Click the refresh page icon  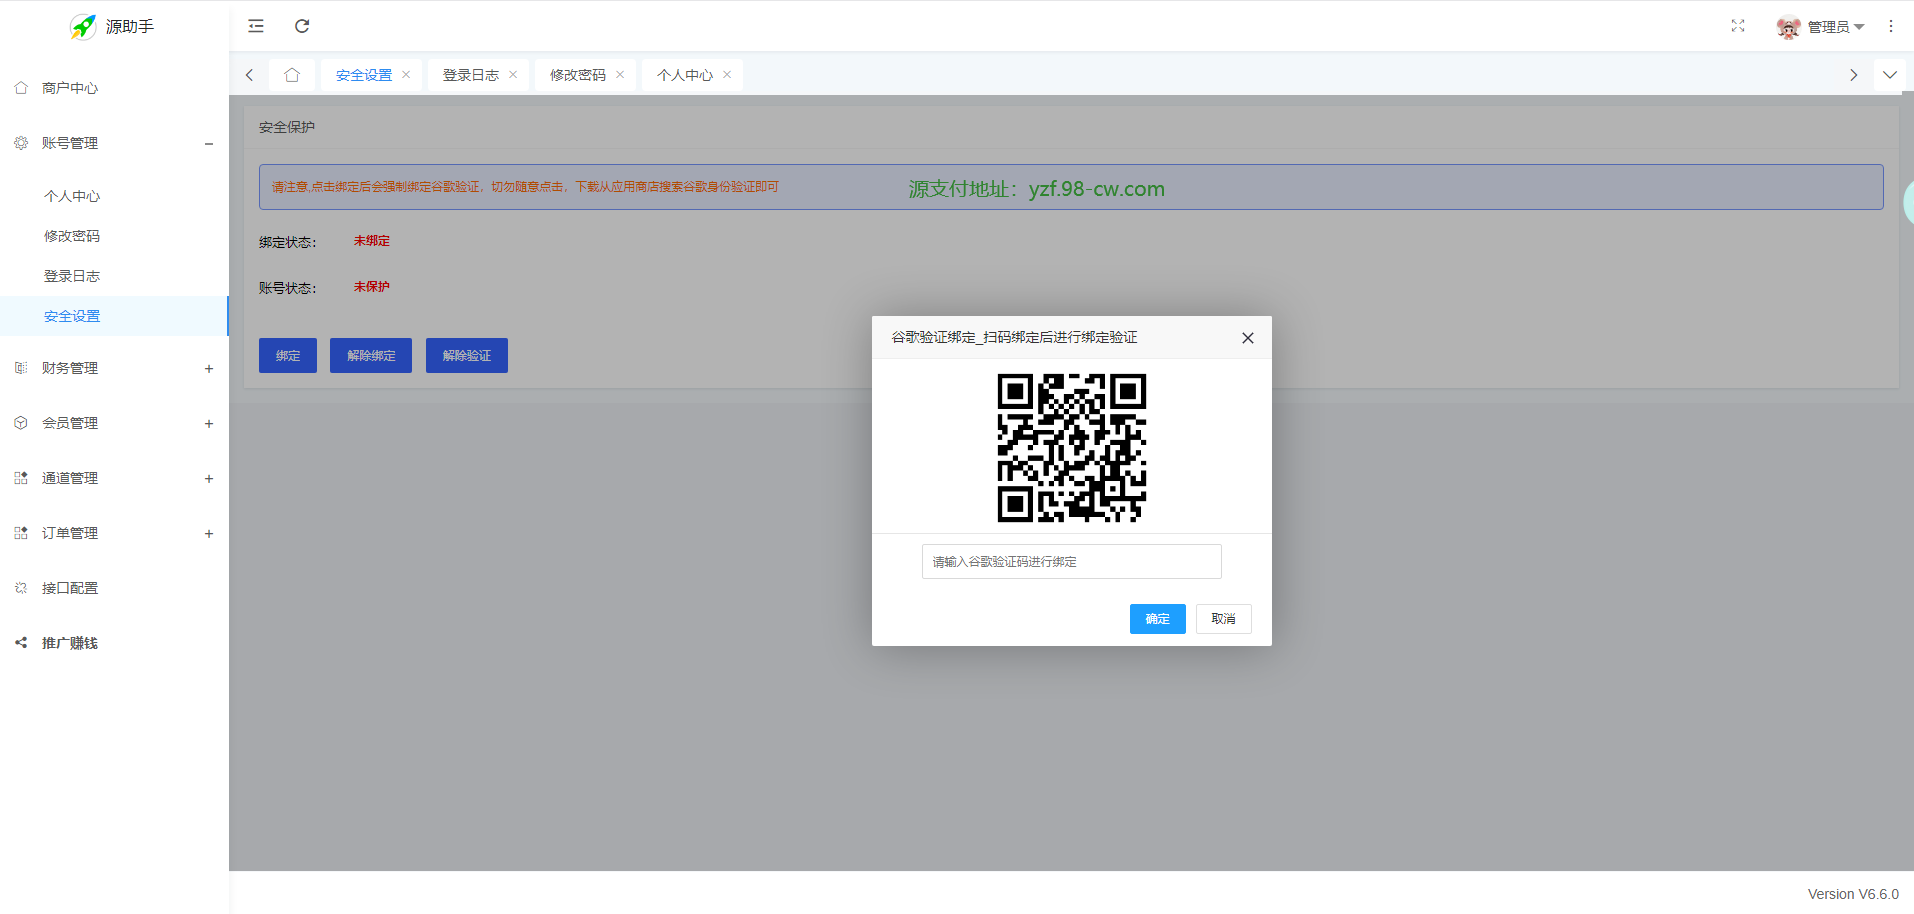pos(302,26)
